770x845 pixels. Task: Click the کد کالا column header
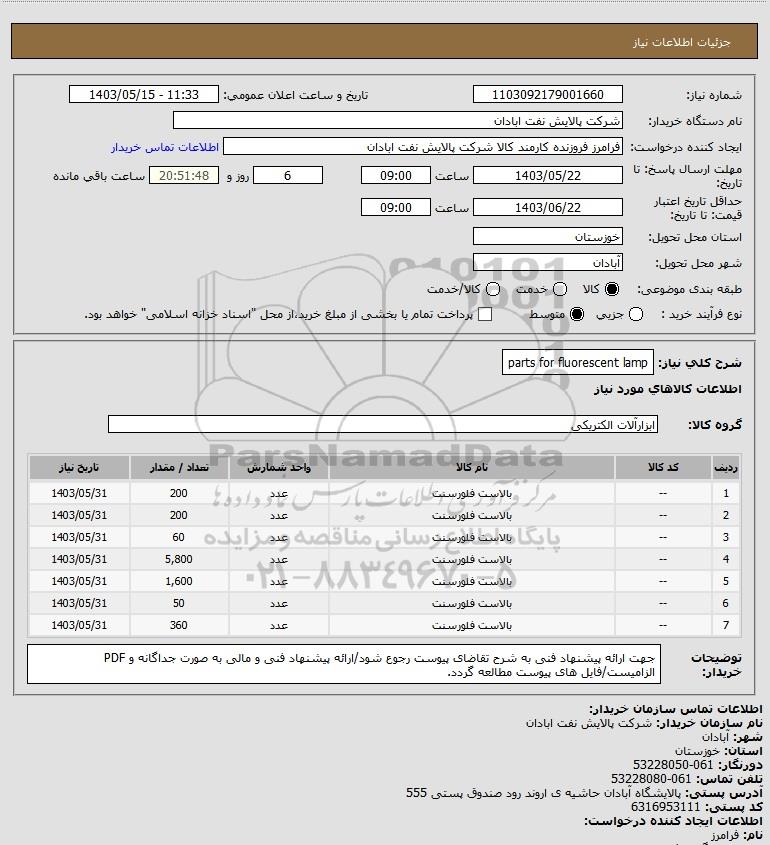click(x=663, y=467)
